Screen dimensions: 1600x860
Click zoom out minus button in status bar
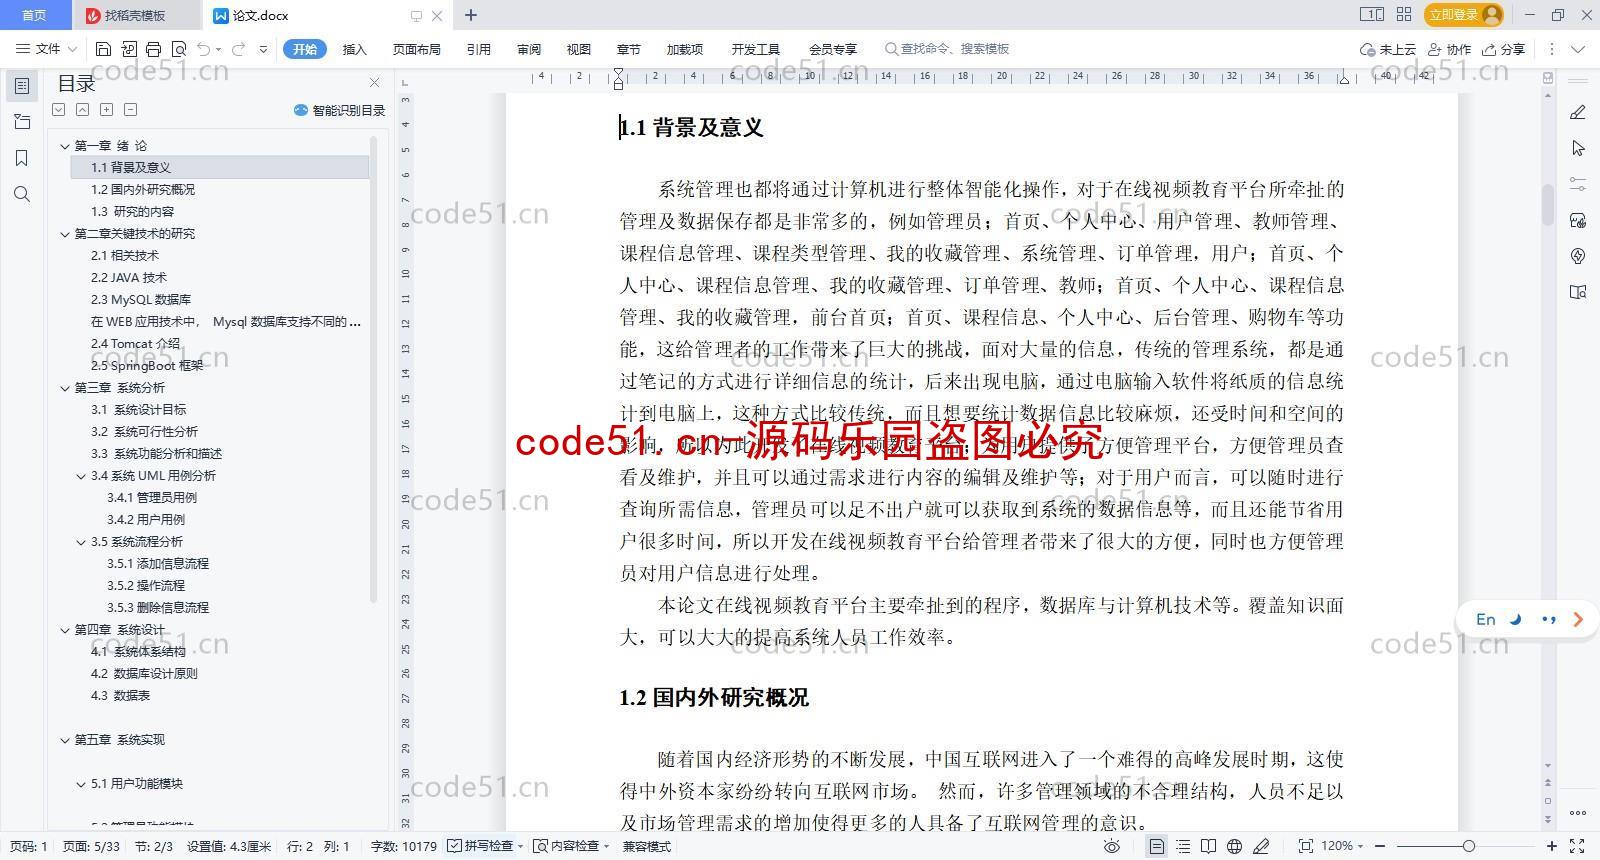point(1380,846)
